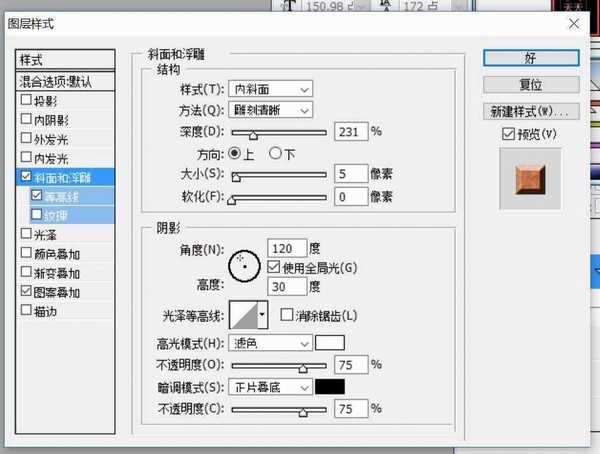This screenshot has width=600, height=454.
Task: Click the style preview thumbnail under 预览
Action: (x=530, y=180)
